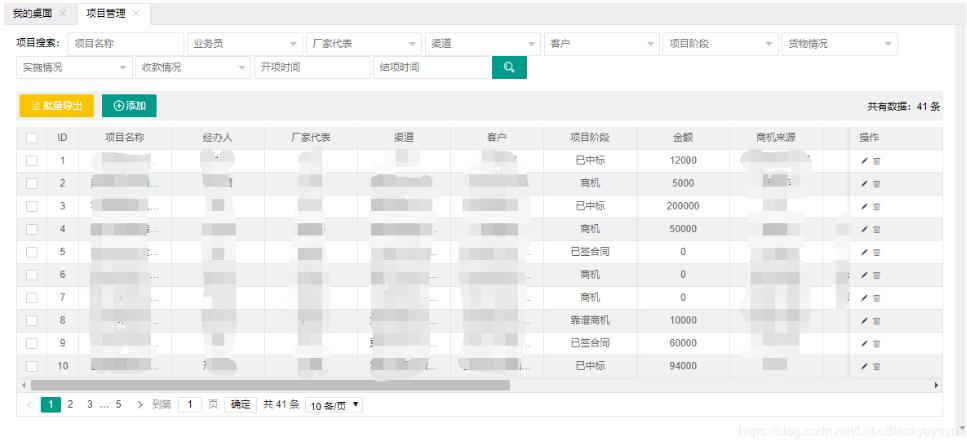The width and height of the screenshot is (967, 442).
Task: Click the edit pencil icon in row 1
Action: (864, 161)
